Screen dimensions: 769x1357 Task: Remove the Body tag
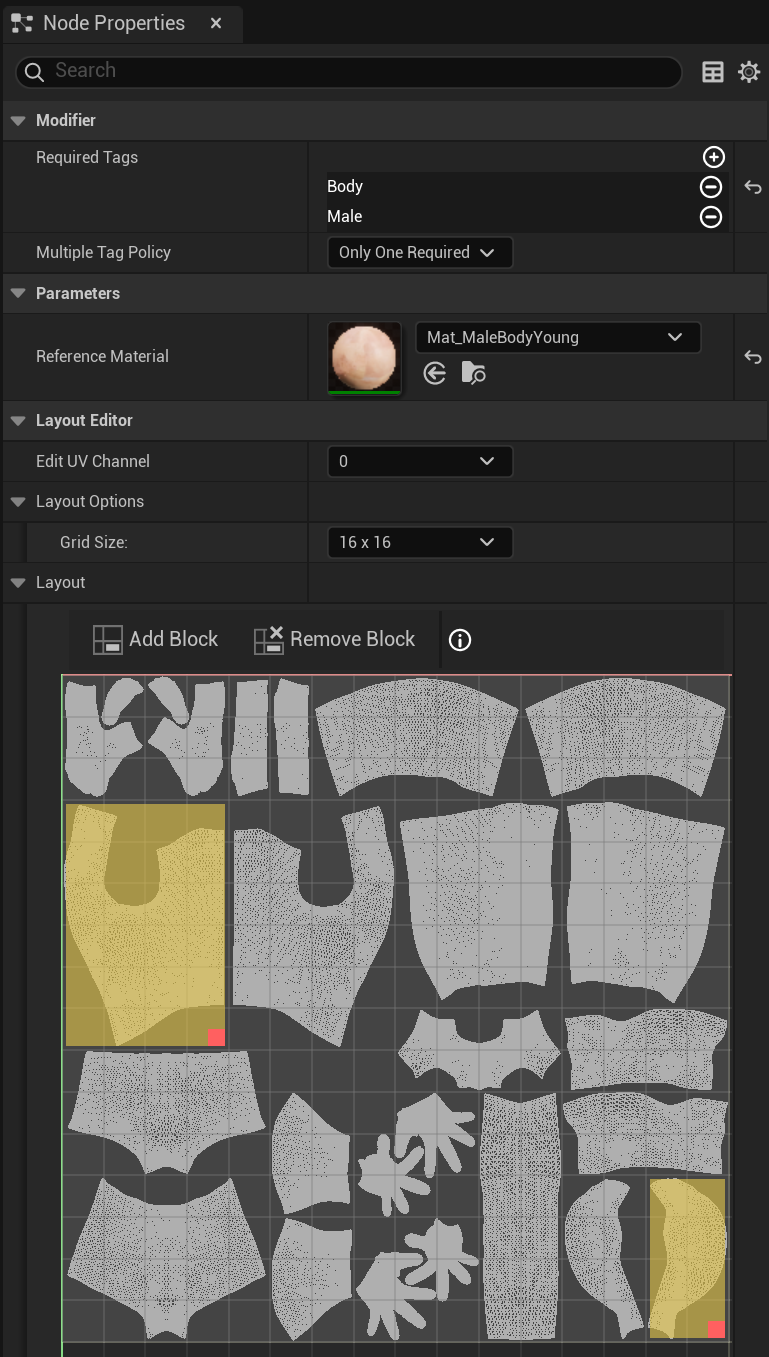coord(711,187)
